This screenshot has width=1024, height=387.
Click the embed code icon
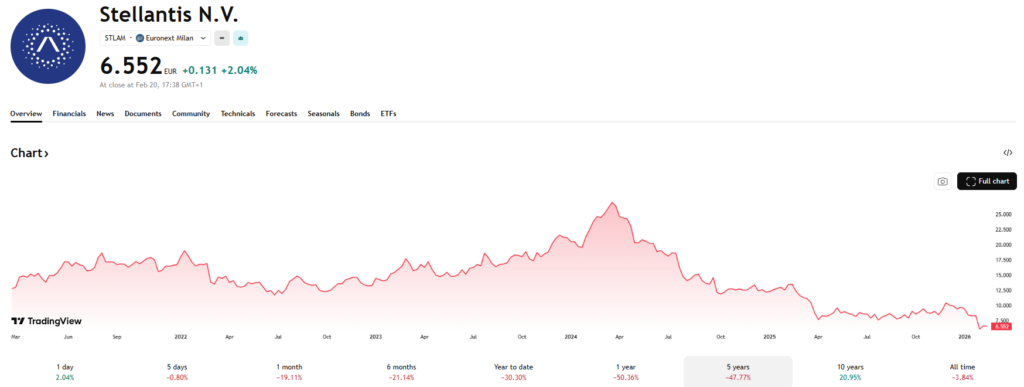coord(1008,153)
